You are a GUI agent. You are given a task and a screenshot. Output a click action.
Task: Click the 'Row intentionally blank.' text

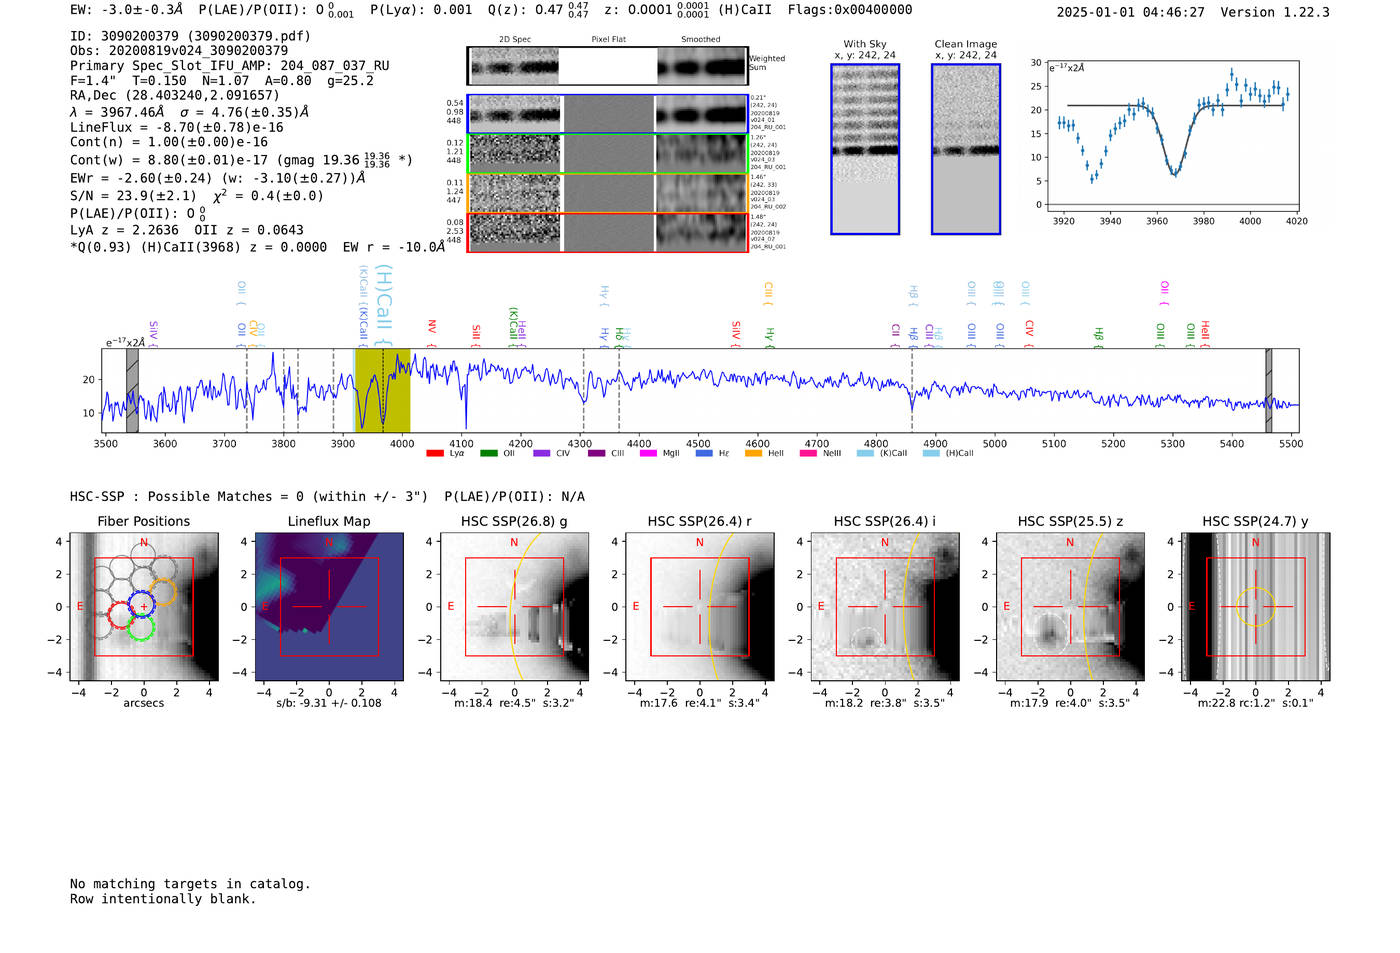pyautogui.click(x=163, y=899)
